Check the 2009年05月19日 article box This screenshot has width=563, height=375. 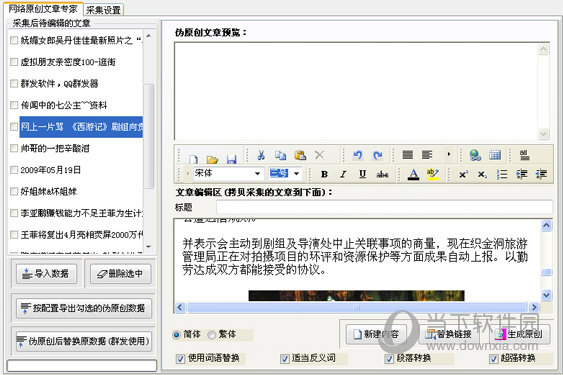[14, 170]
